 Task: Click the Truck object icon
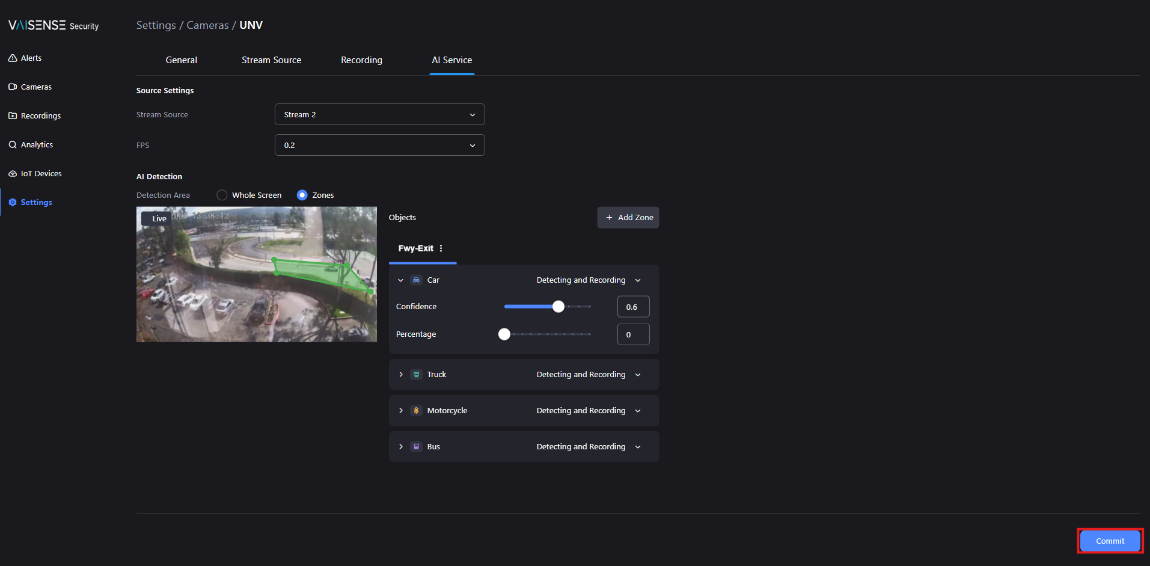[x=416, y=375]
